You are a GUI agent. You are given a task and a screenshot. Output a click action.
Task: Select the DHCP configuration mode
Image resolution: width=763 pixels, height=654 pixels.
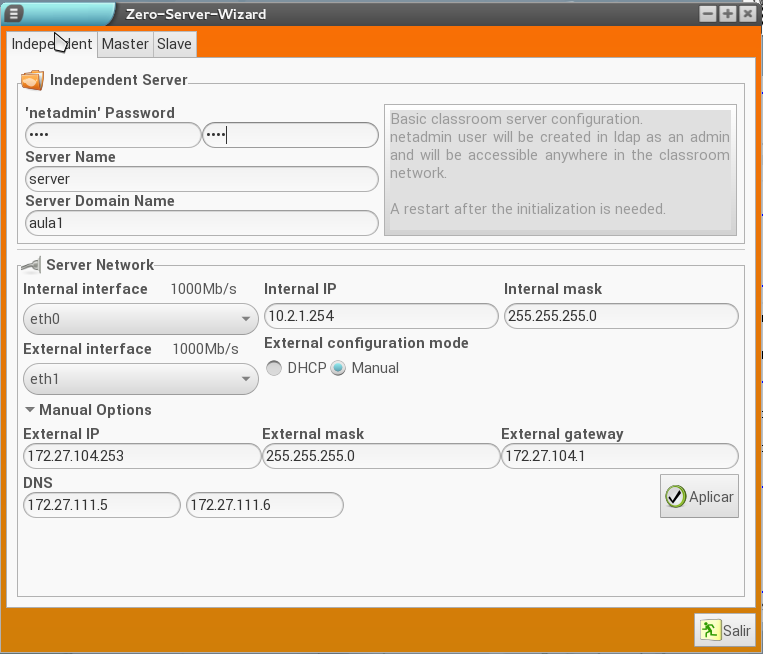click(274, 368)
